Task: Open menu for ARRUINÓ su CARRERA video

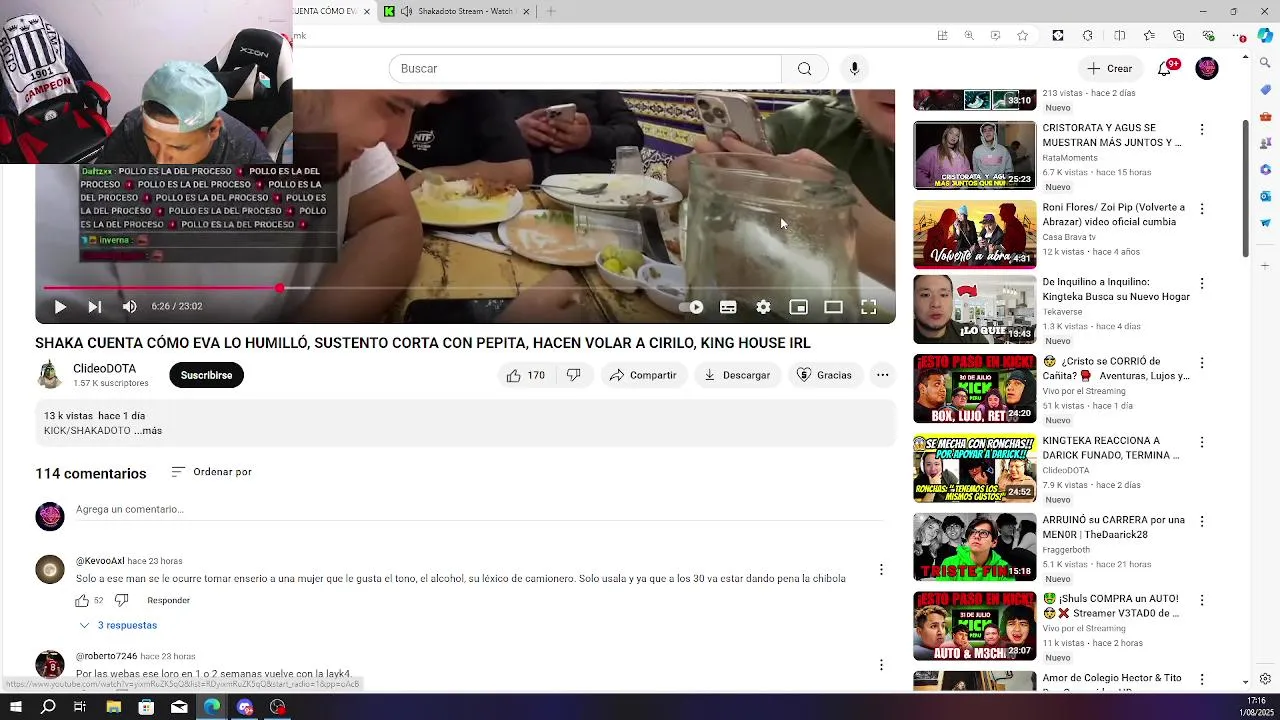Action: click(x=1202, y=521)
